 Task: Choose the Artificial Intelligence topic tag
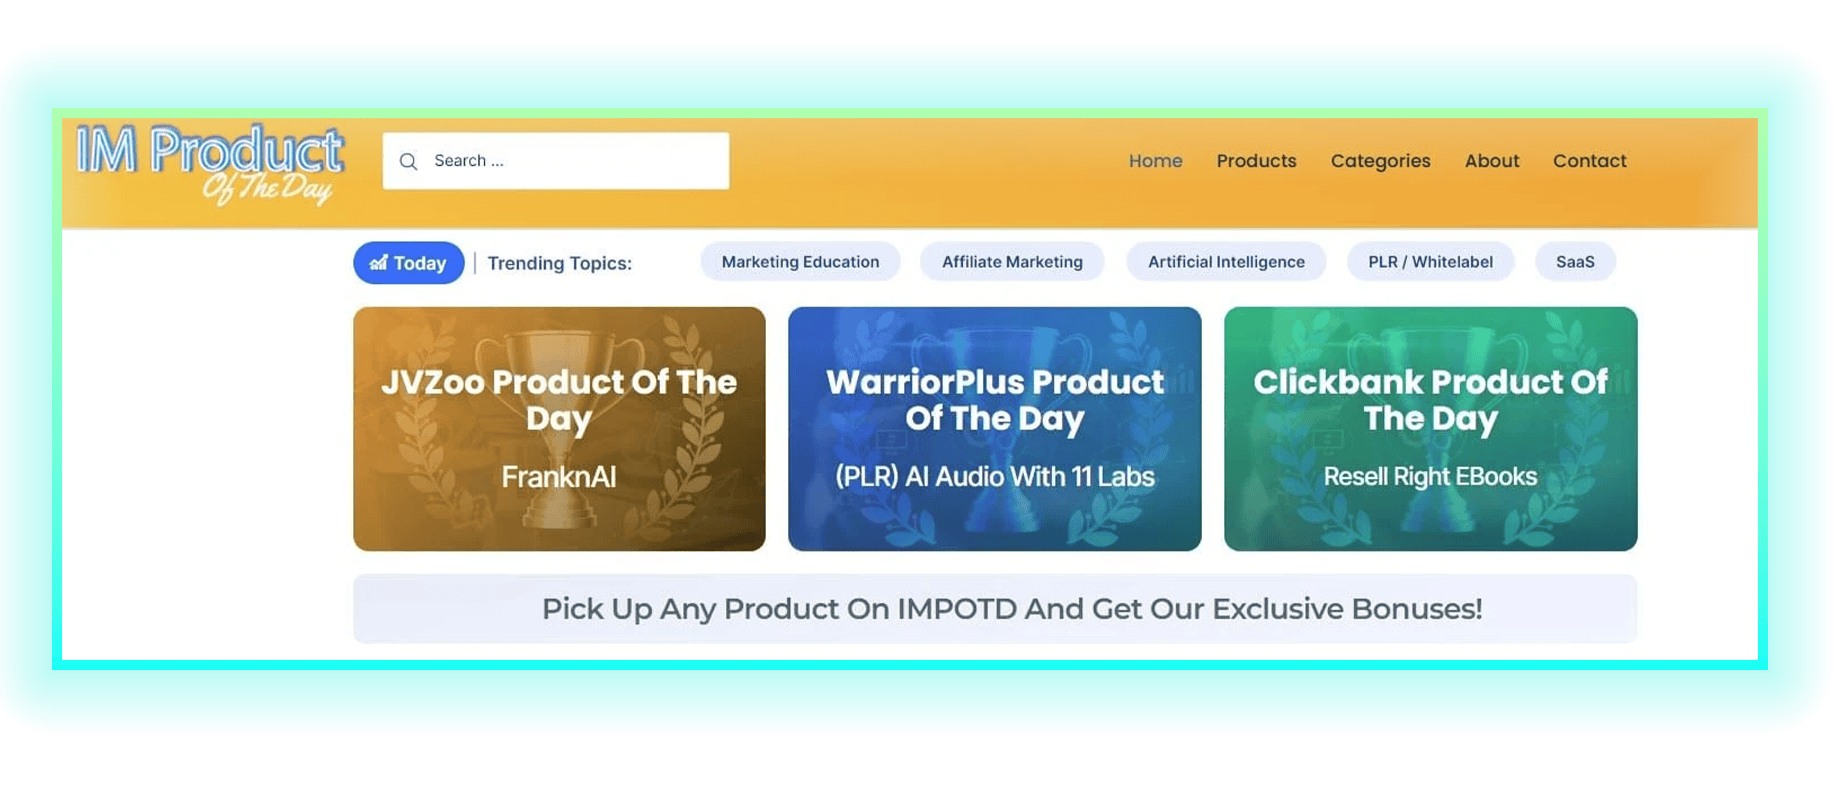point(1226,262)
